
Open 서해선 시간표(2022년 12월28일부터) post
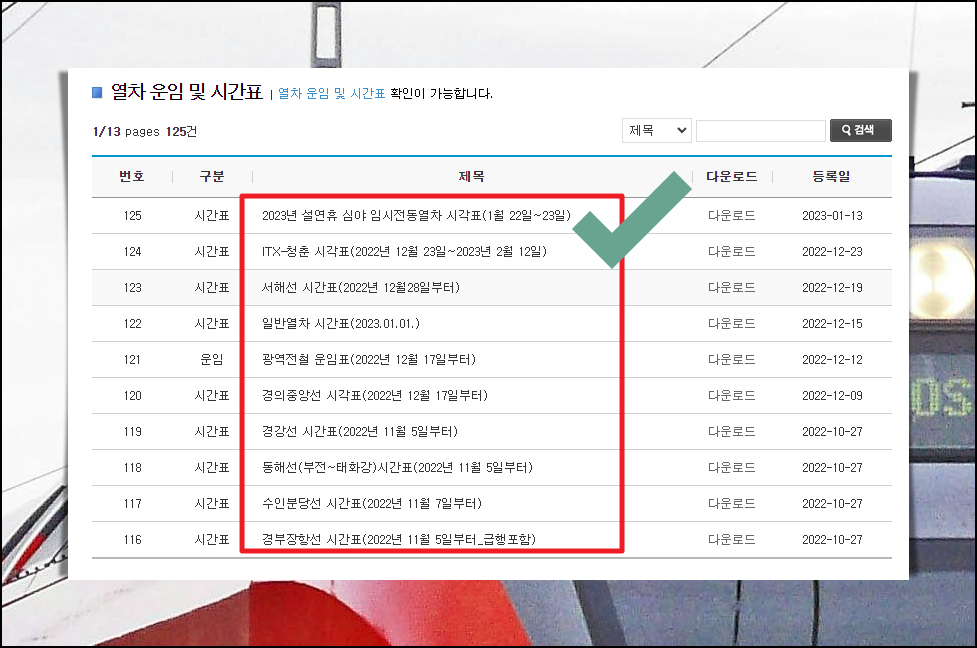coord(361,288)
